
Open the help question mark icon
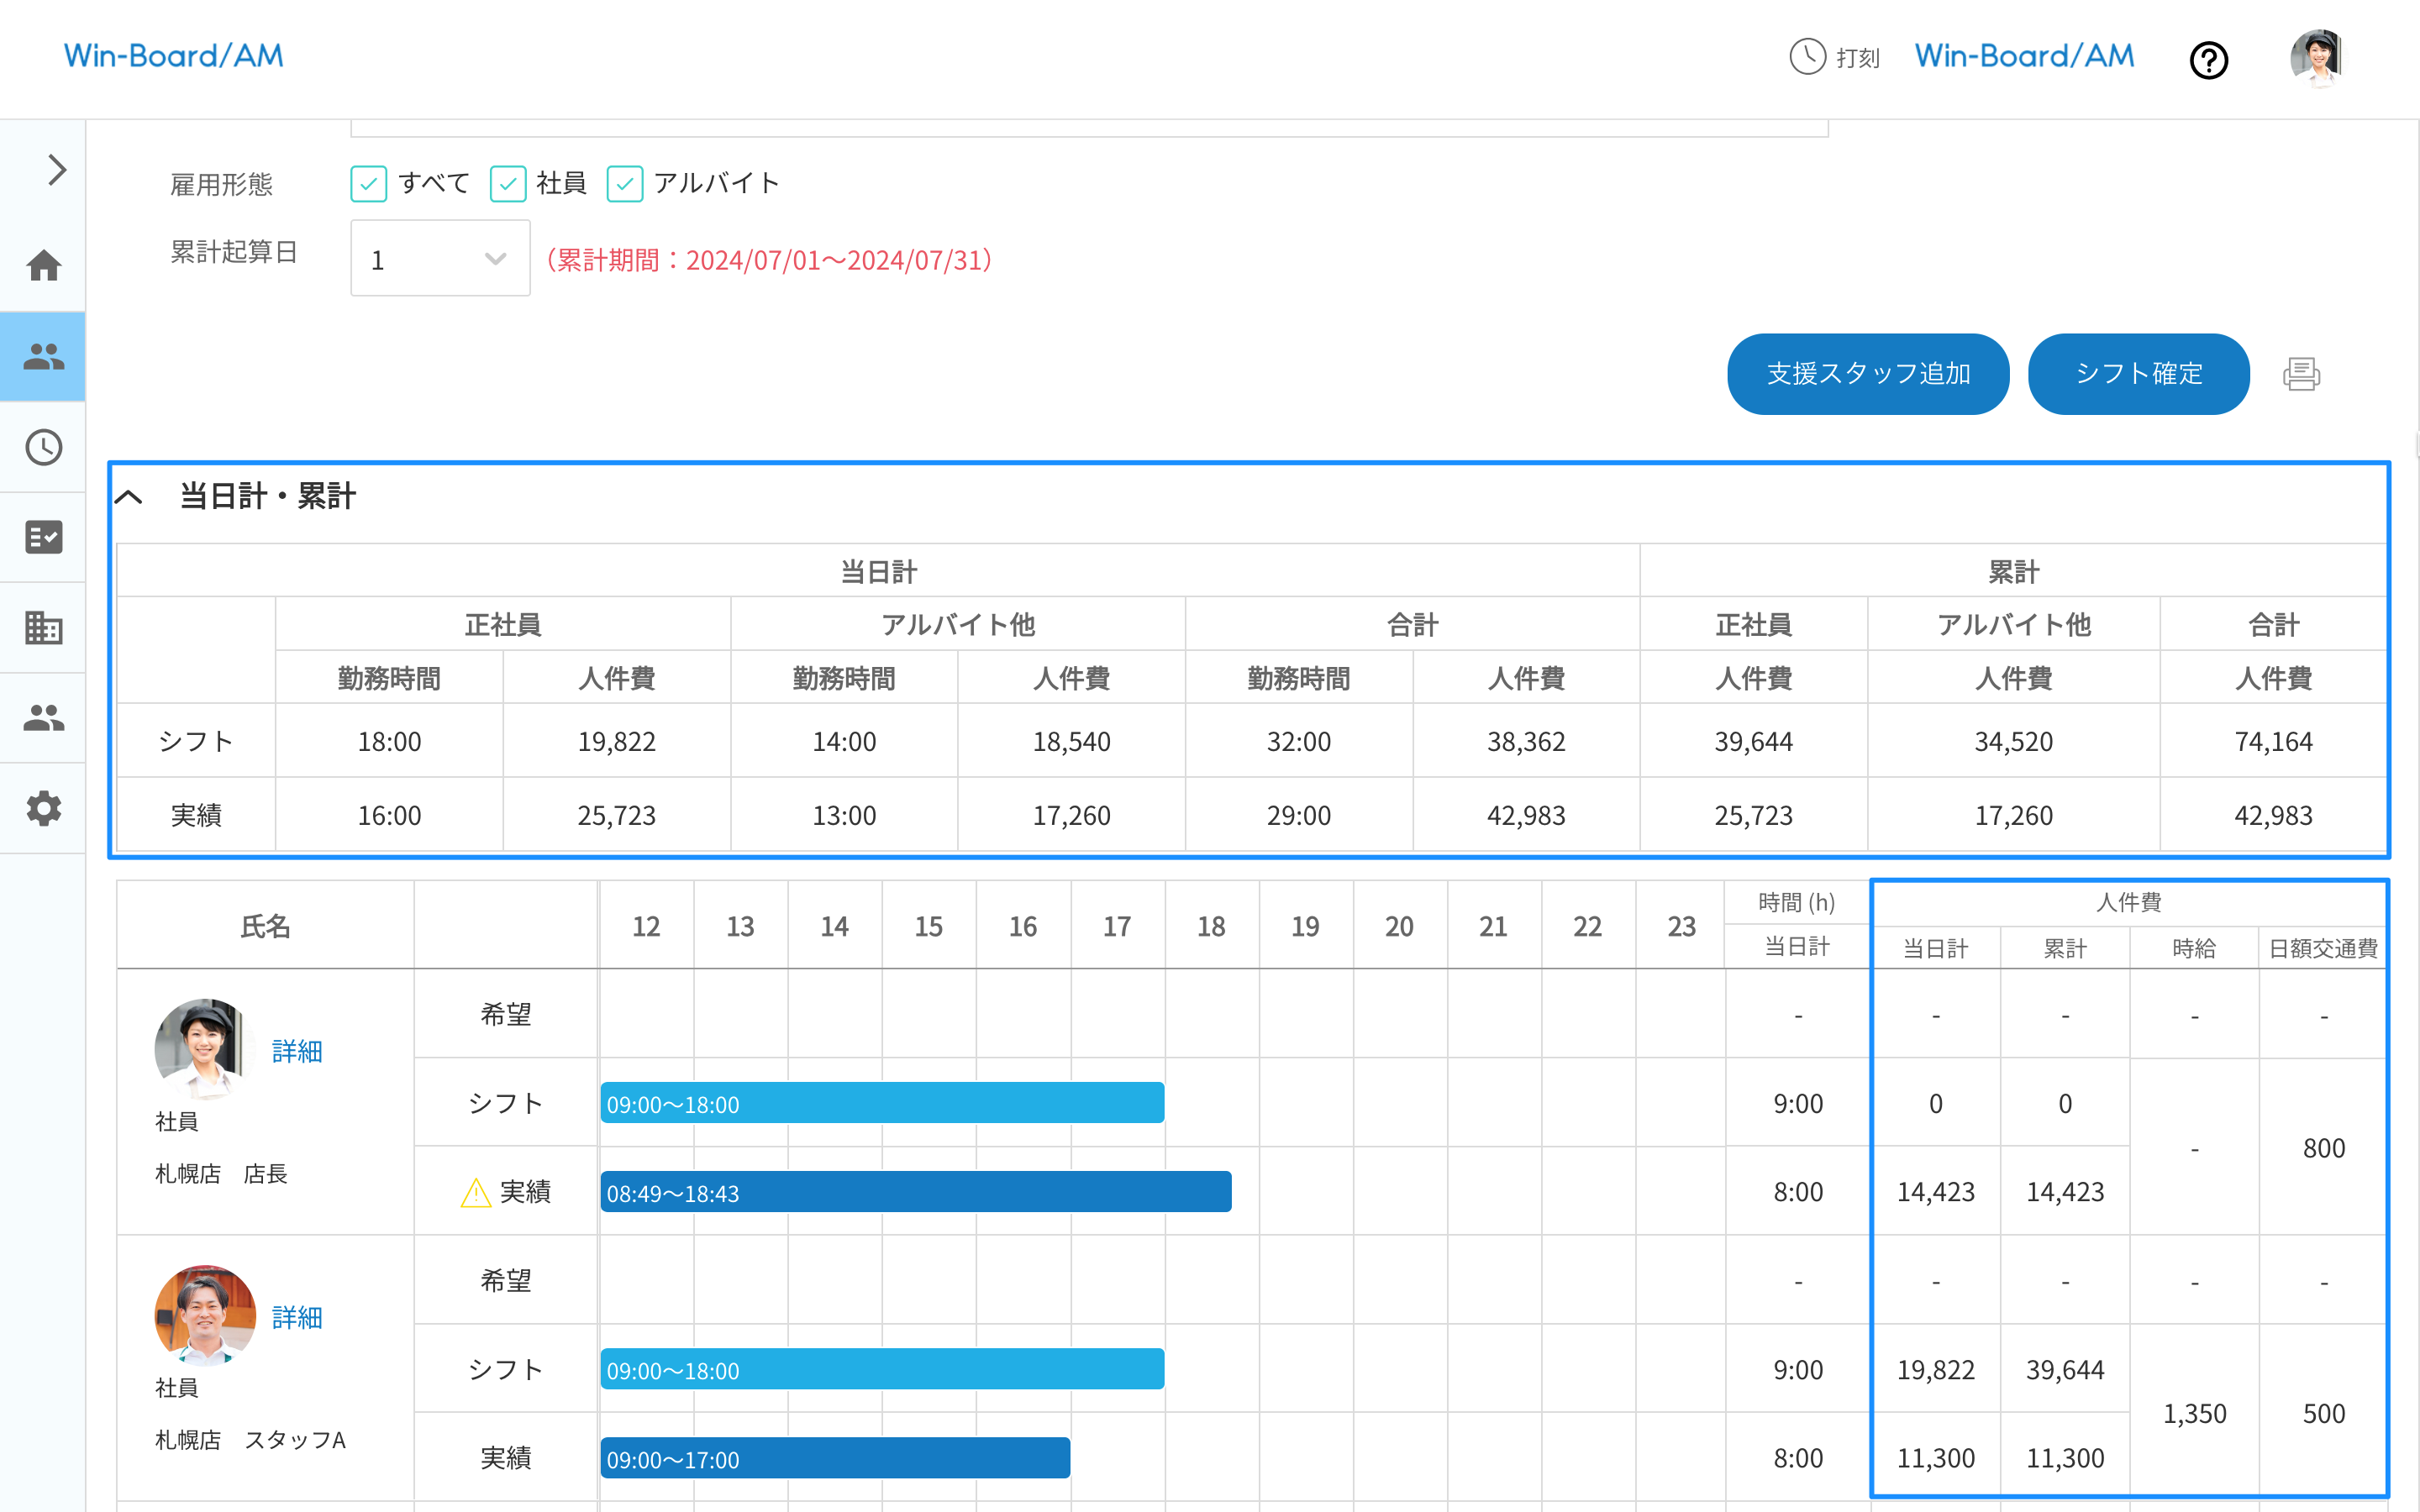tap(2208, 60)
